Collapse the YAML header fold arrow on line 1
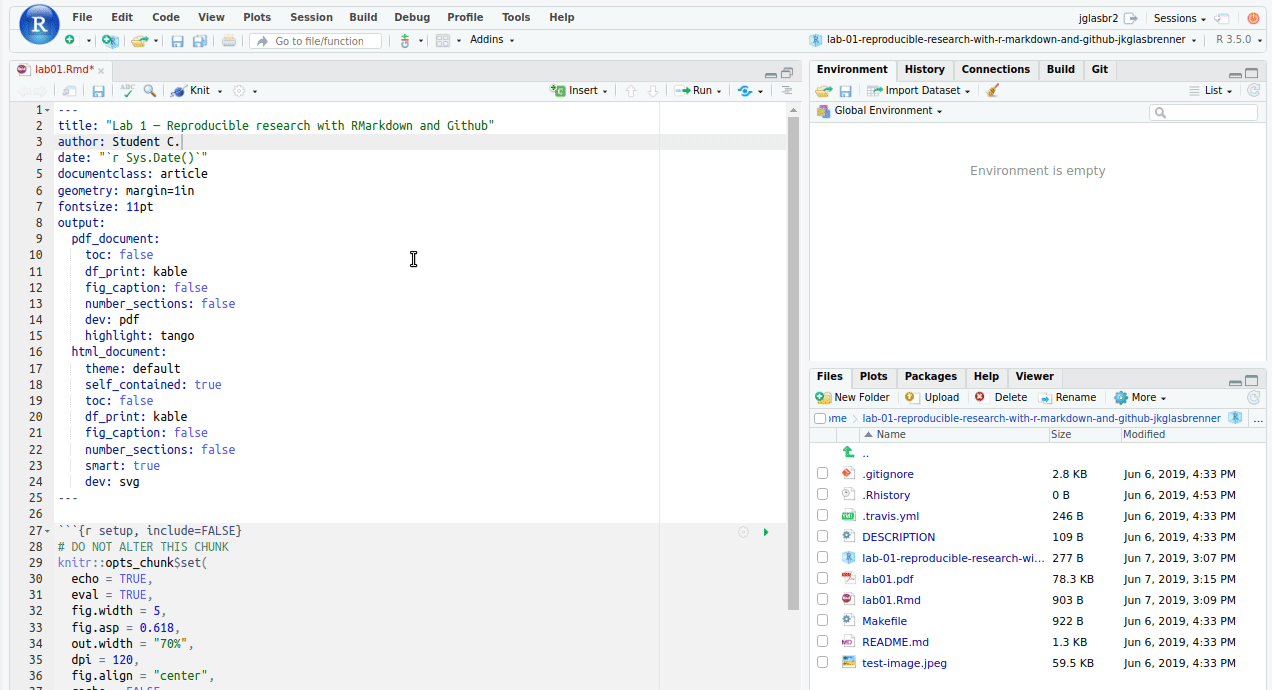 click(47, 110)
